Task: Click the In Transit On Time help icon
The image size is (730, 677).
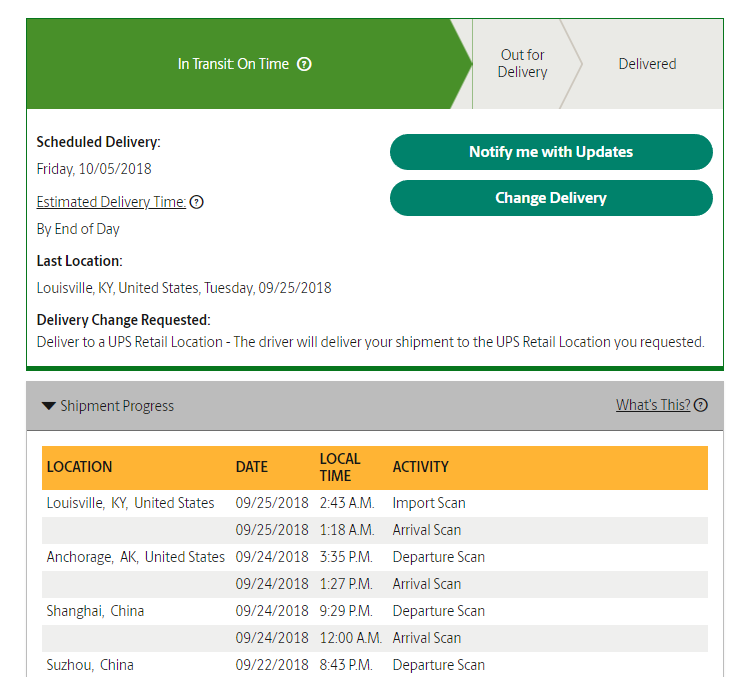Action: 304,64
